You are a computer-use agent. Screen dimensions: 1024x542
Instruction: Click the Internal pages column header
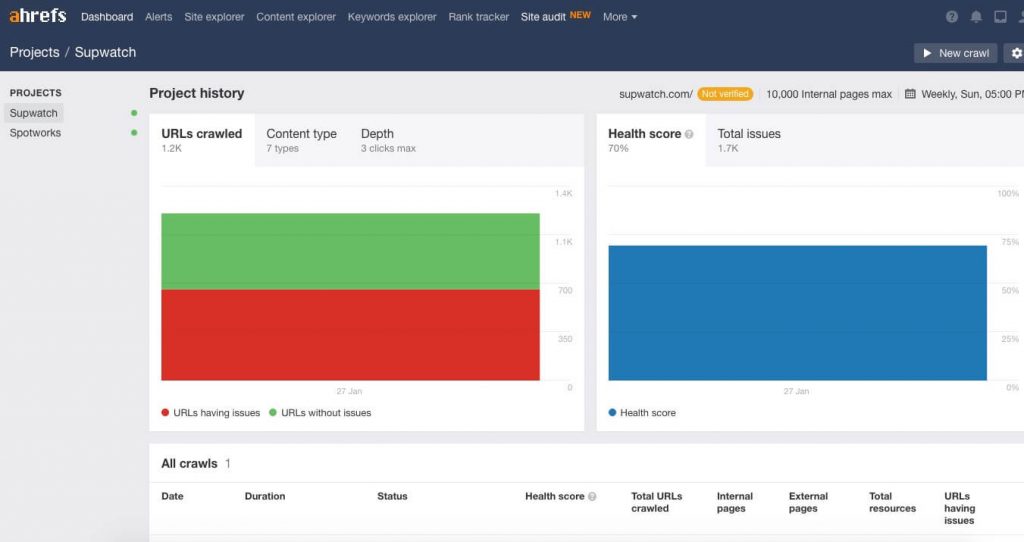[x=735, y=502]
